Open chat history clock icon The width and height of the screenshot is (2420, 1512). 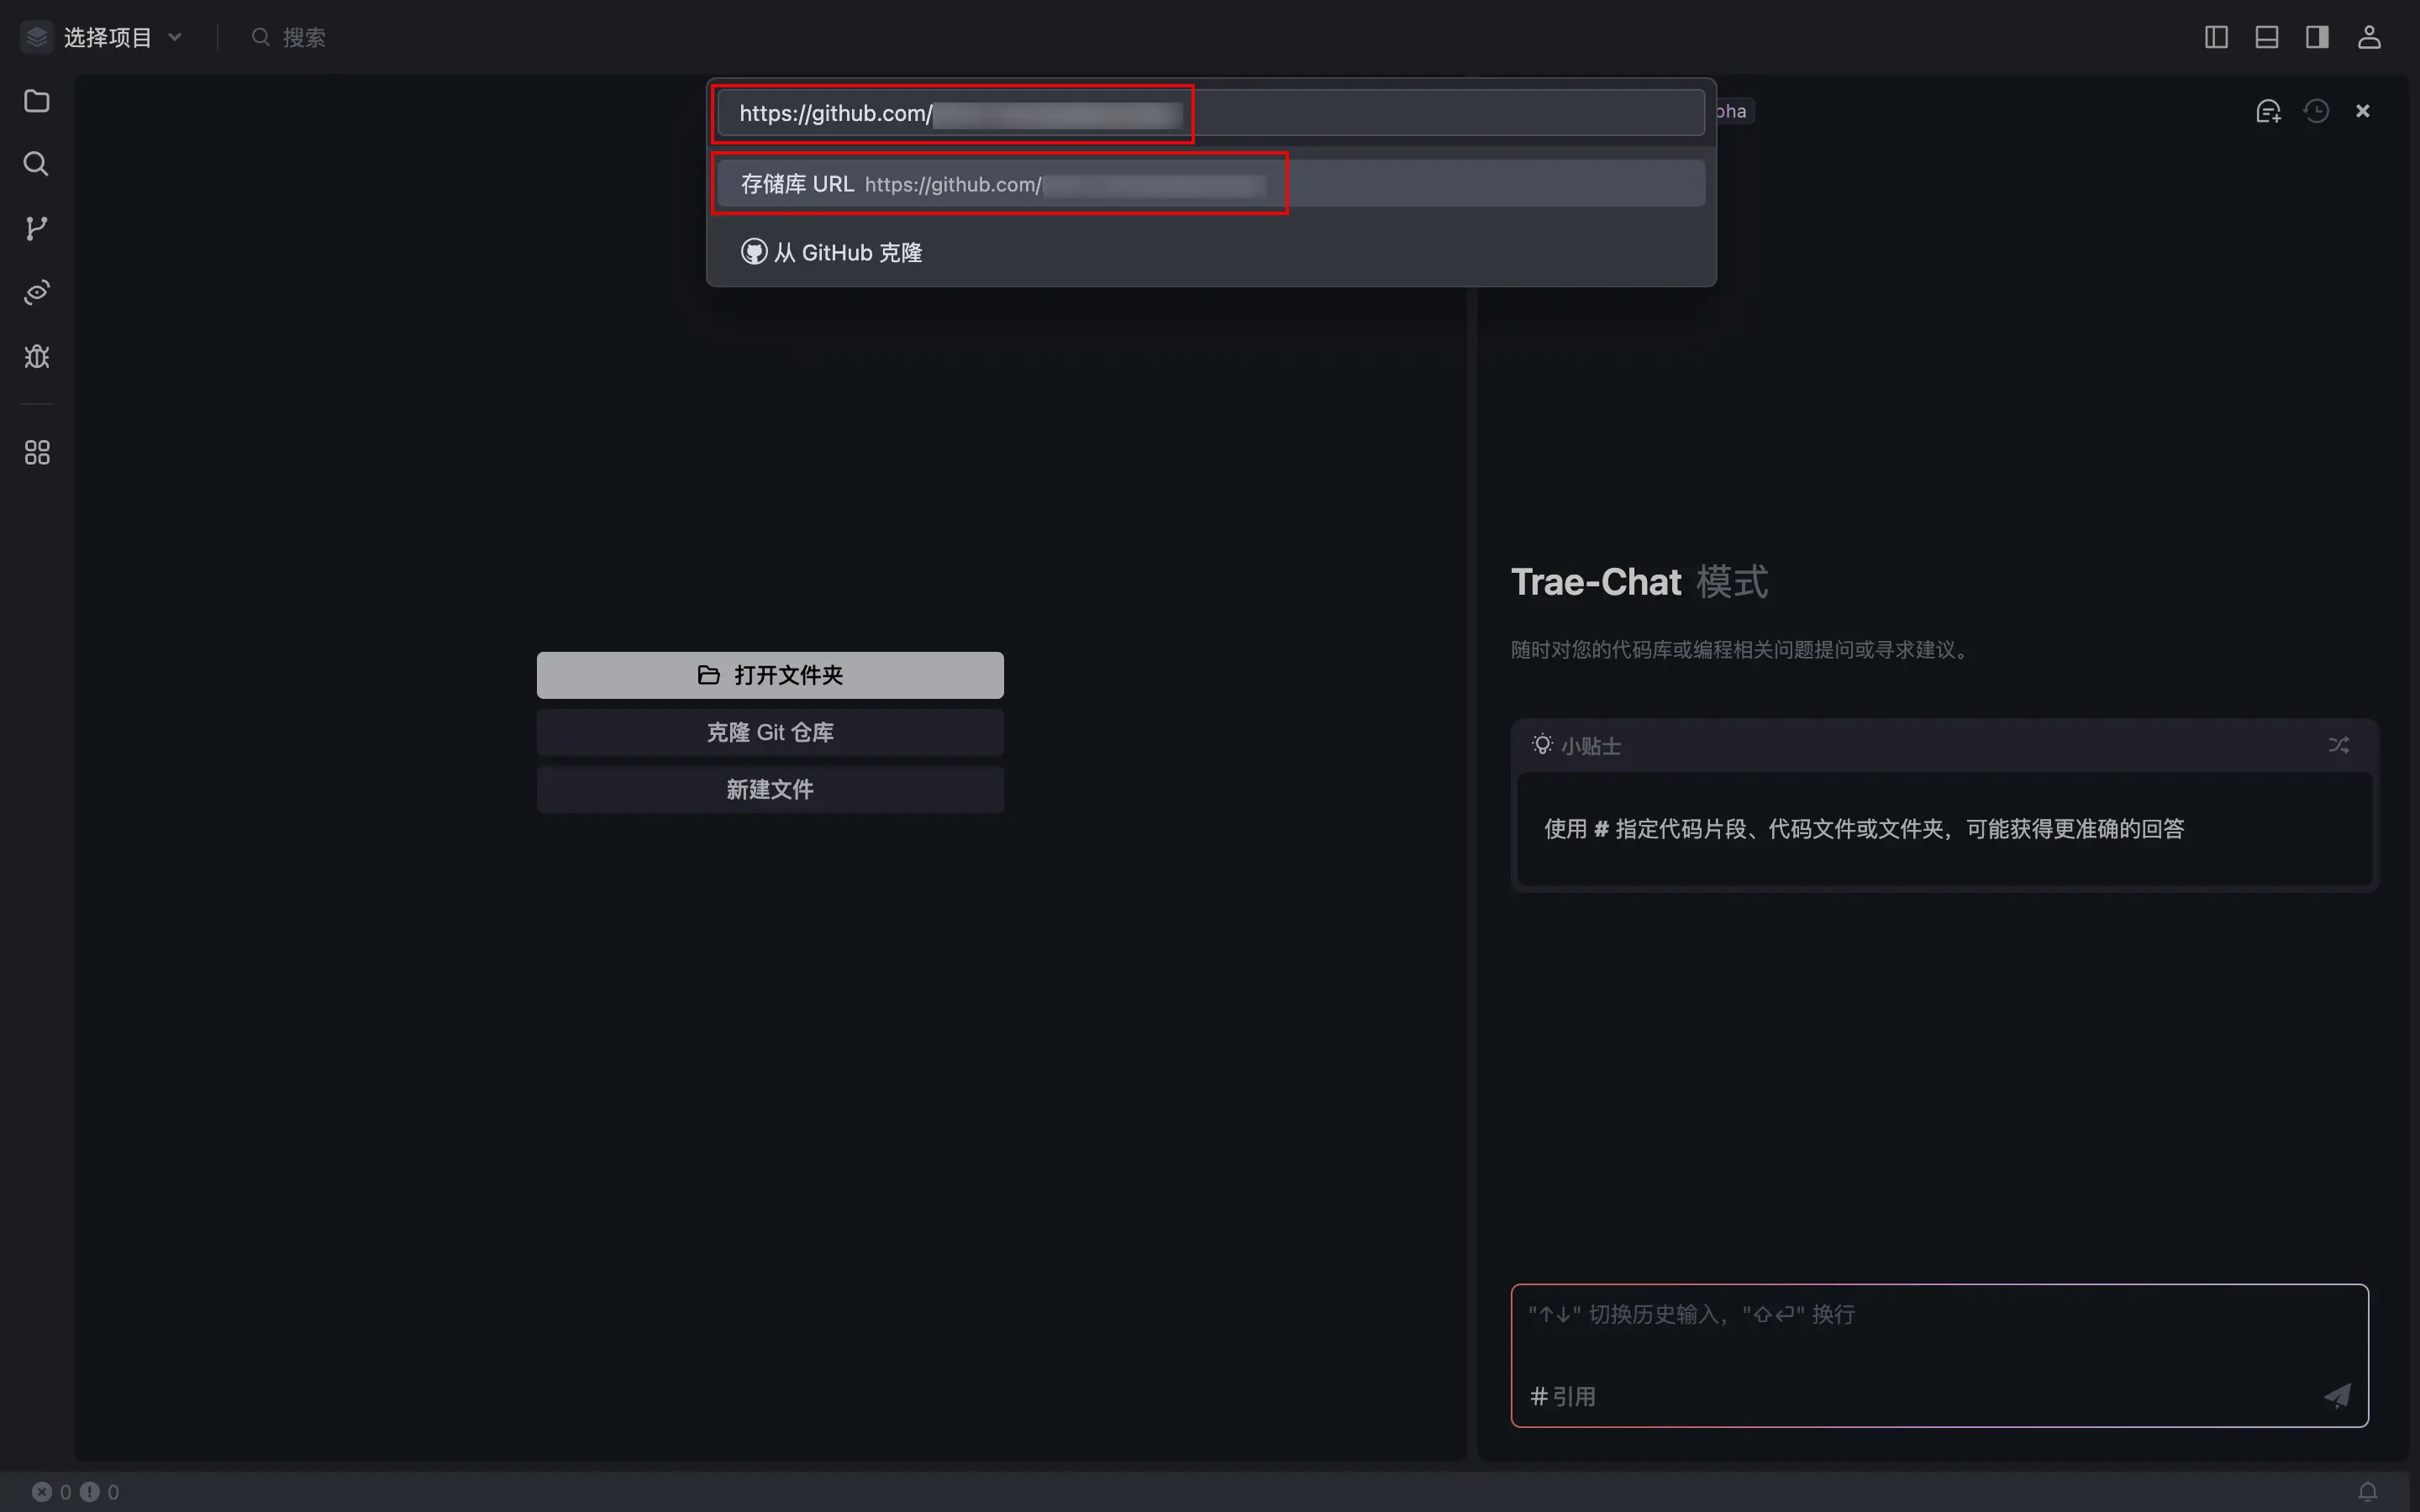(2316, 111)
